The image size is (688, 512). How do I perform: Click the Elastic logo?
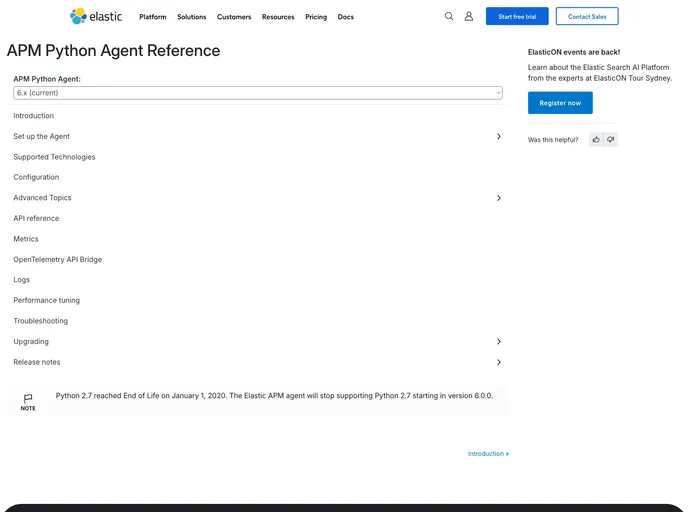(96, 16)
